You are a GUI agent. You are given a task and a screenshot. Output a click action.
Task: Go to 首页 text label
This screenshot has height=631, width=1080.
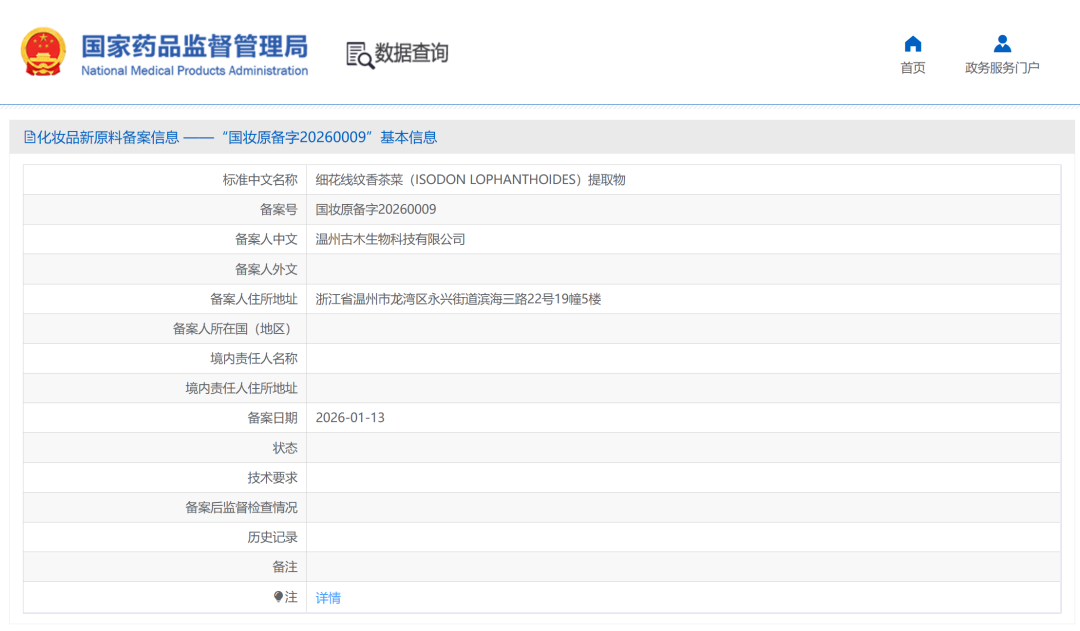coord(912,68)
